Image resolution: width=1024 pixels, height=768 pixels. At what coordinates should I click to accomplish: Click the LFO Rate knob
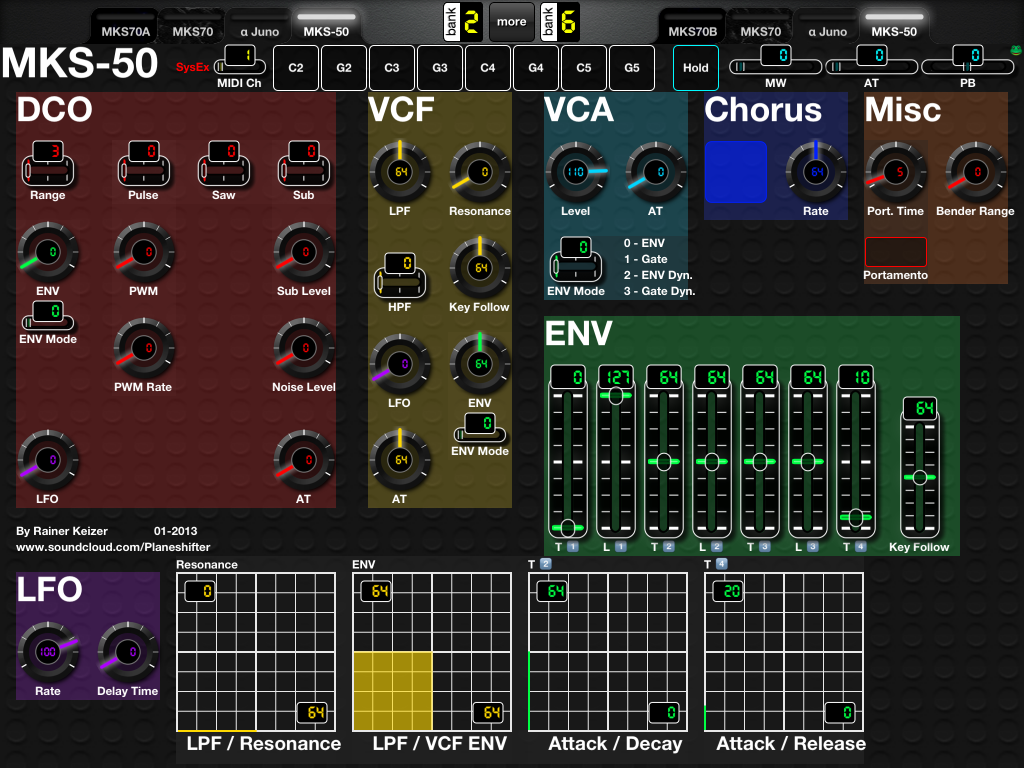coord(48,652)
